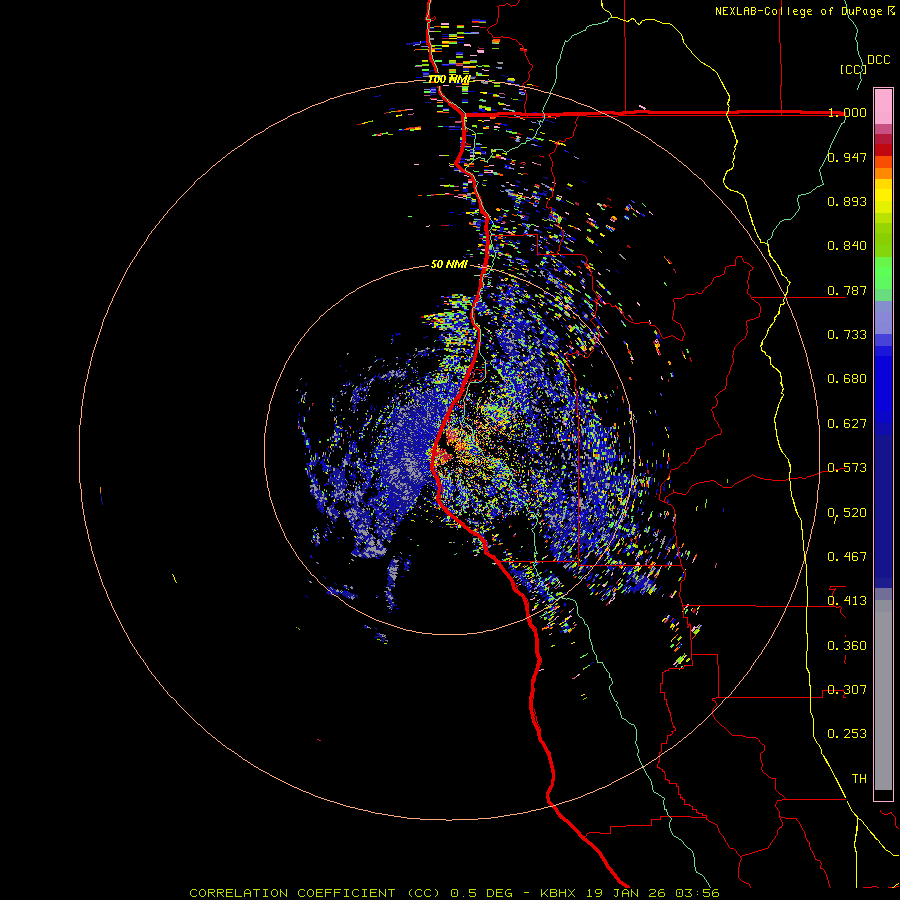The image size is (900, 900).
Task: Click the 1.000 scale value
Action: point(847,112)
